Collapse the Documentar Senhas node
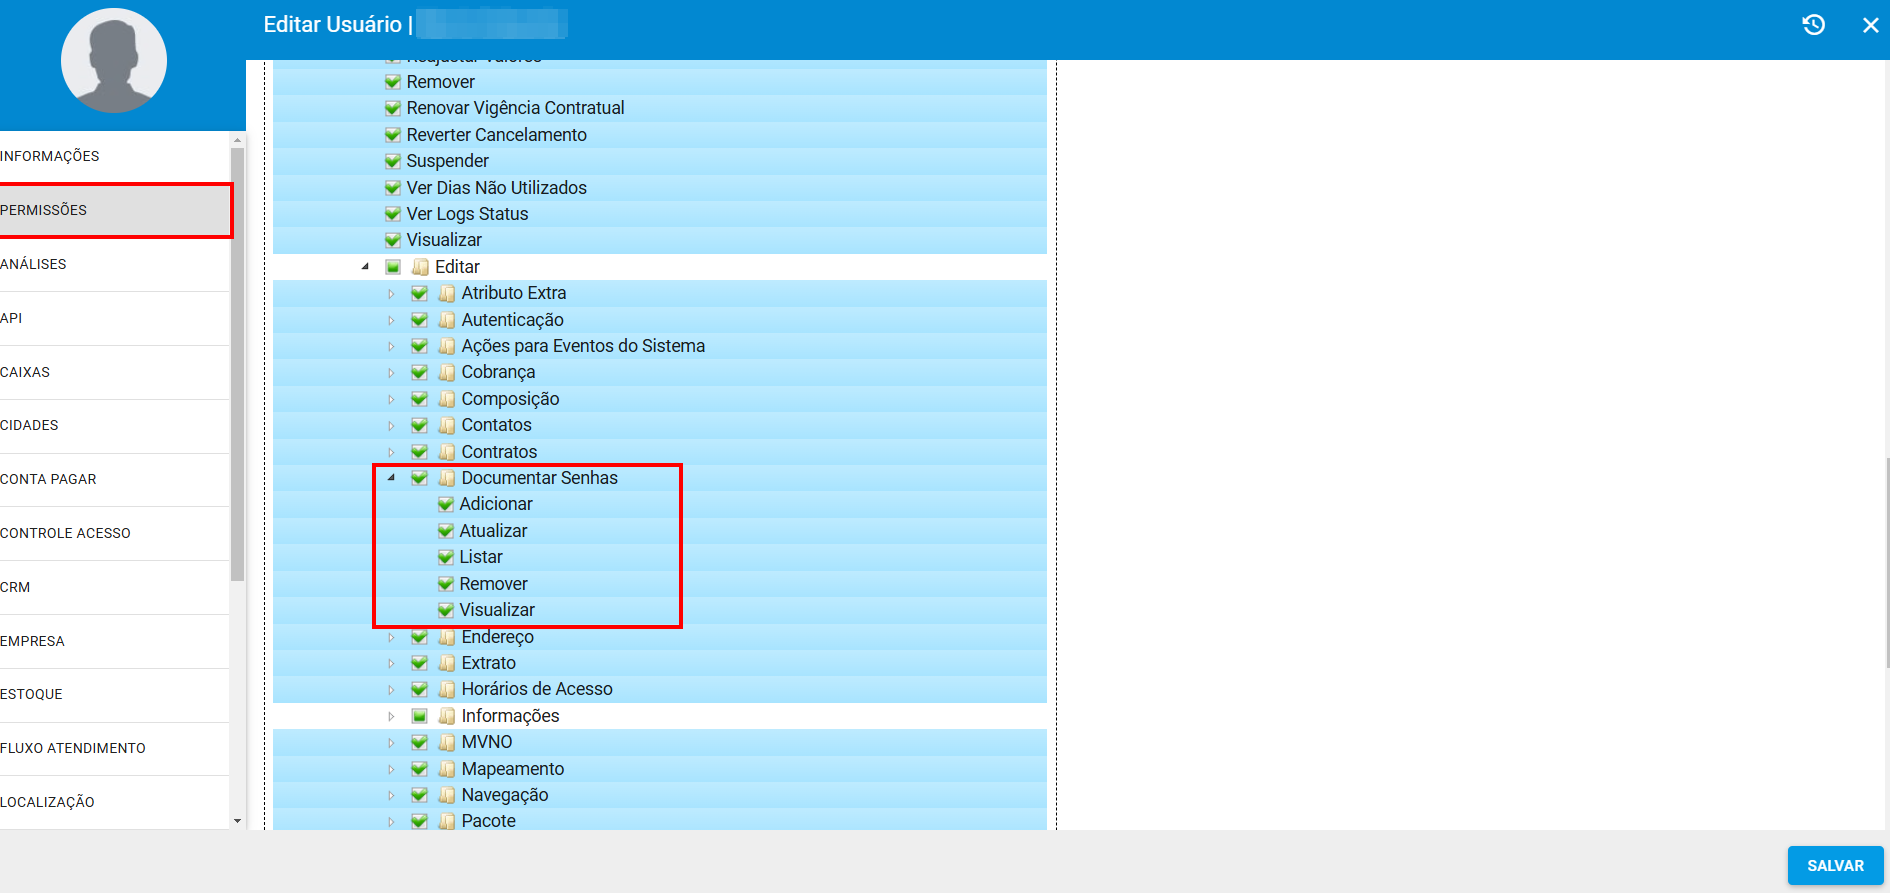The width and height of the screenshot is (1890, 893). (x=392, y=478)
